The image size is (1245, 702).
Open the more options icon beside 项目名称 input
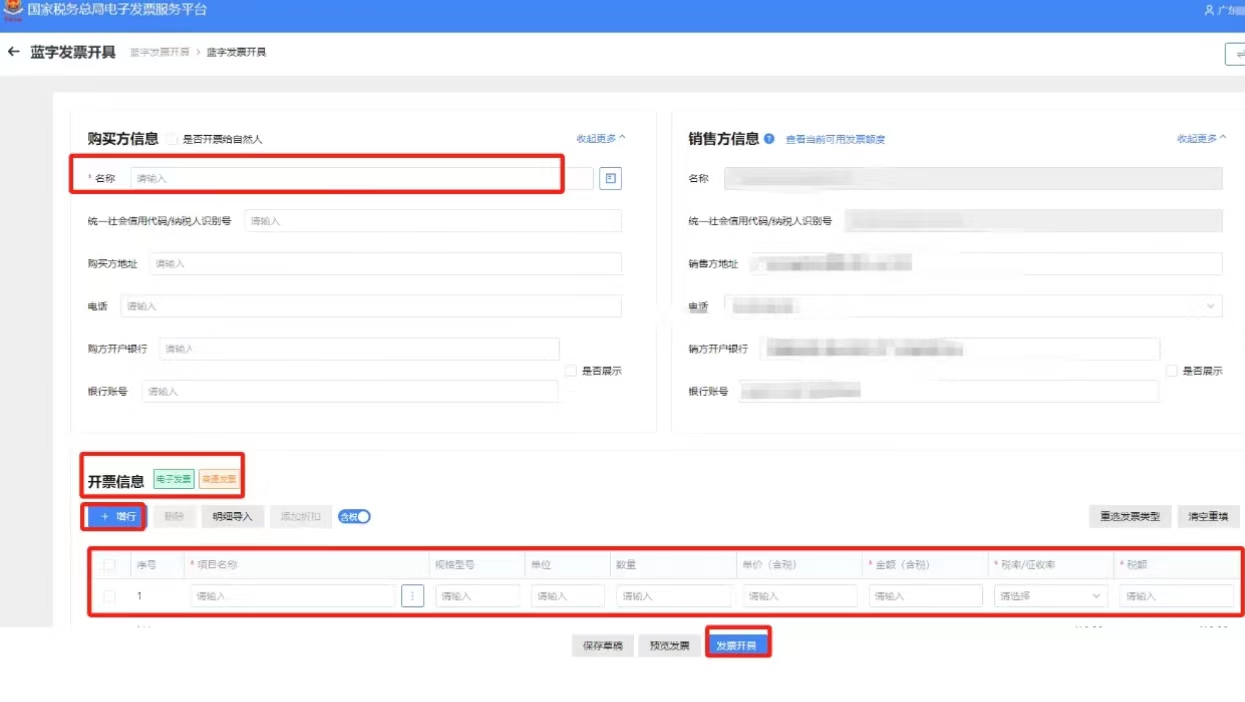pyautogui.click(x=412, y=594)
